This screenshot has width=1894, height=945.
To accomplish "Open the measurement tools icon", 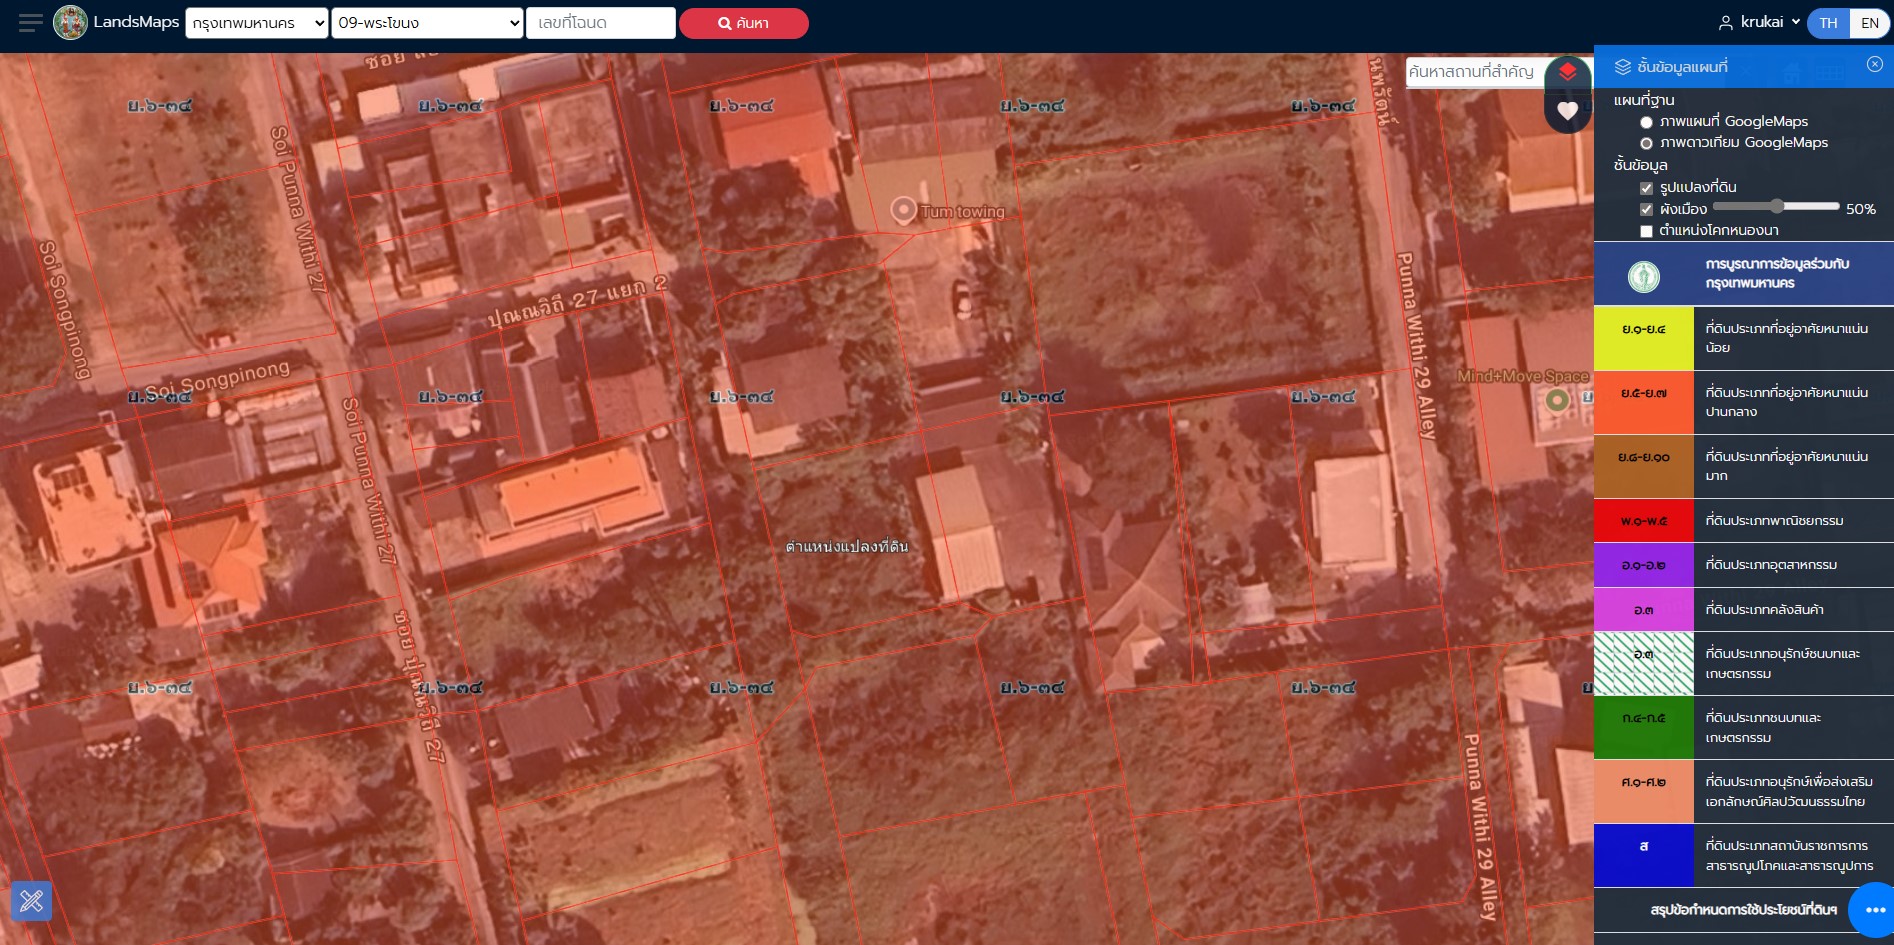I will pyautogui.click(x=31, y=901).
